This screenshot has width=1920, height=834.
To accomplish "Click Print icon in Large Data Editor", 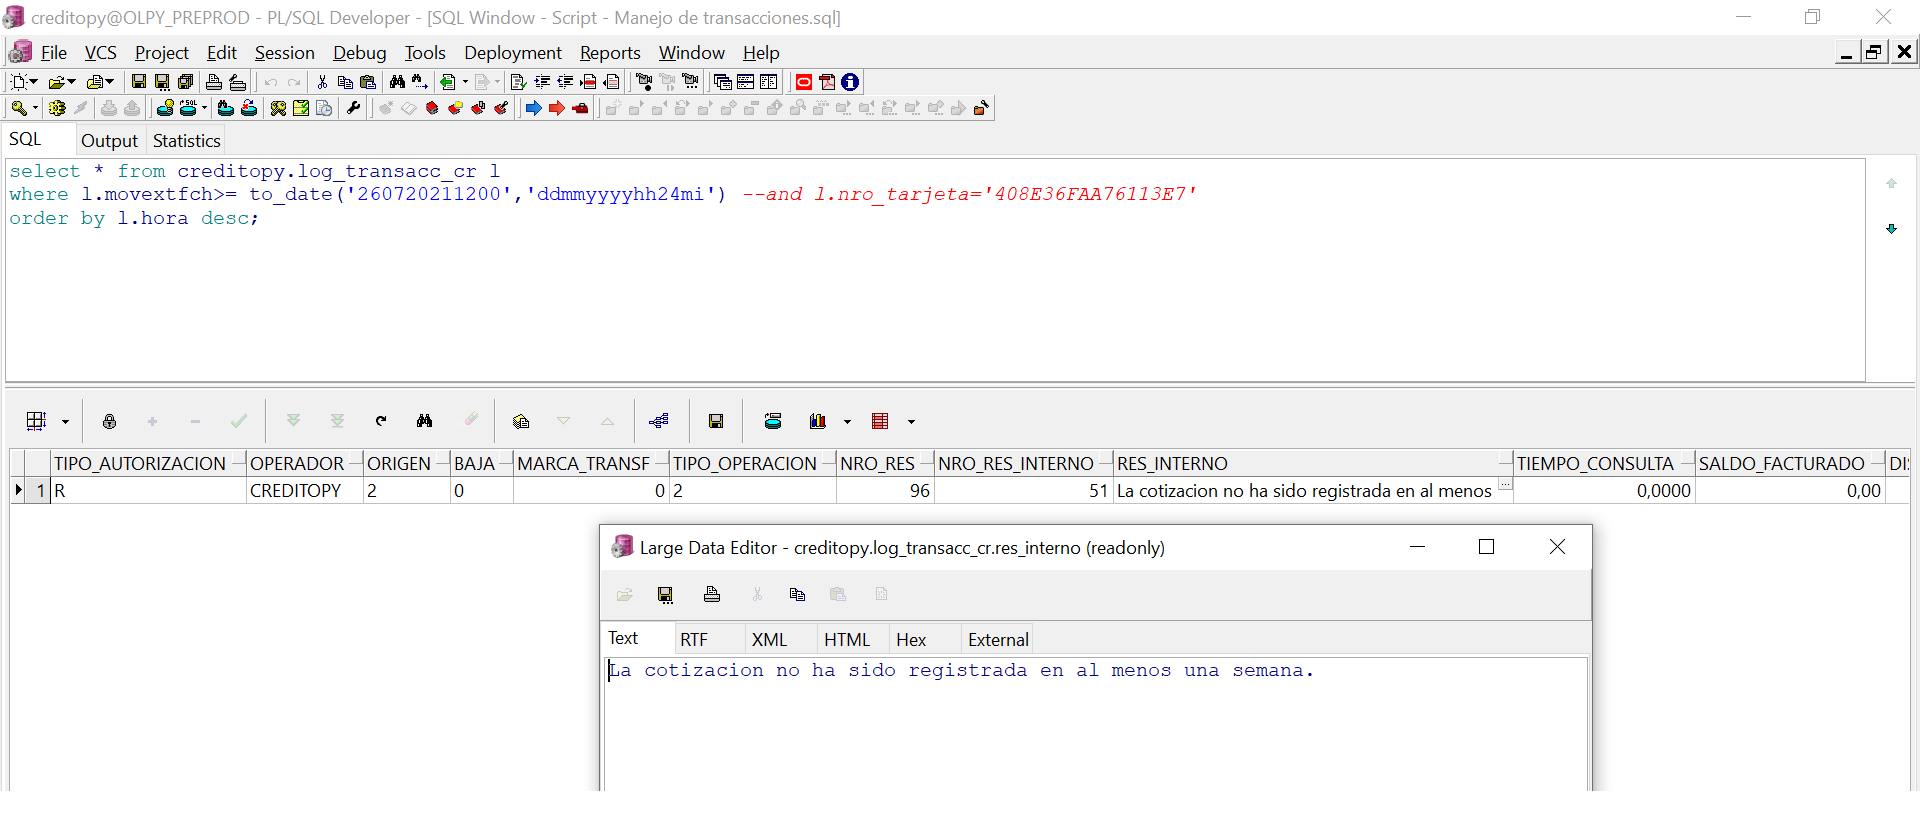I will (712, 595).
